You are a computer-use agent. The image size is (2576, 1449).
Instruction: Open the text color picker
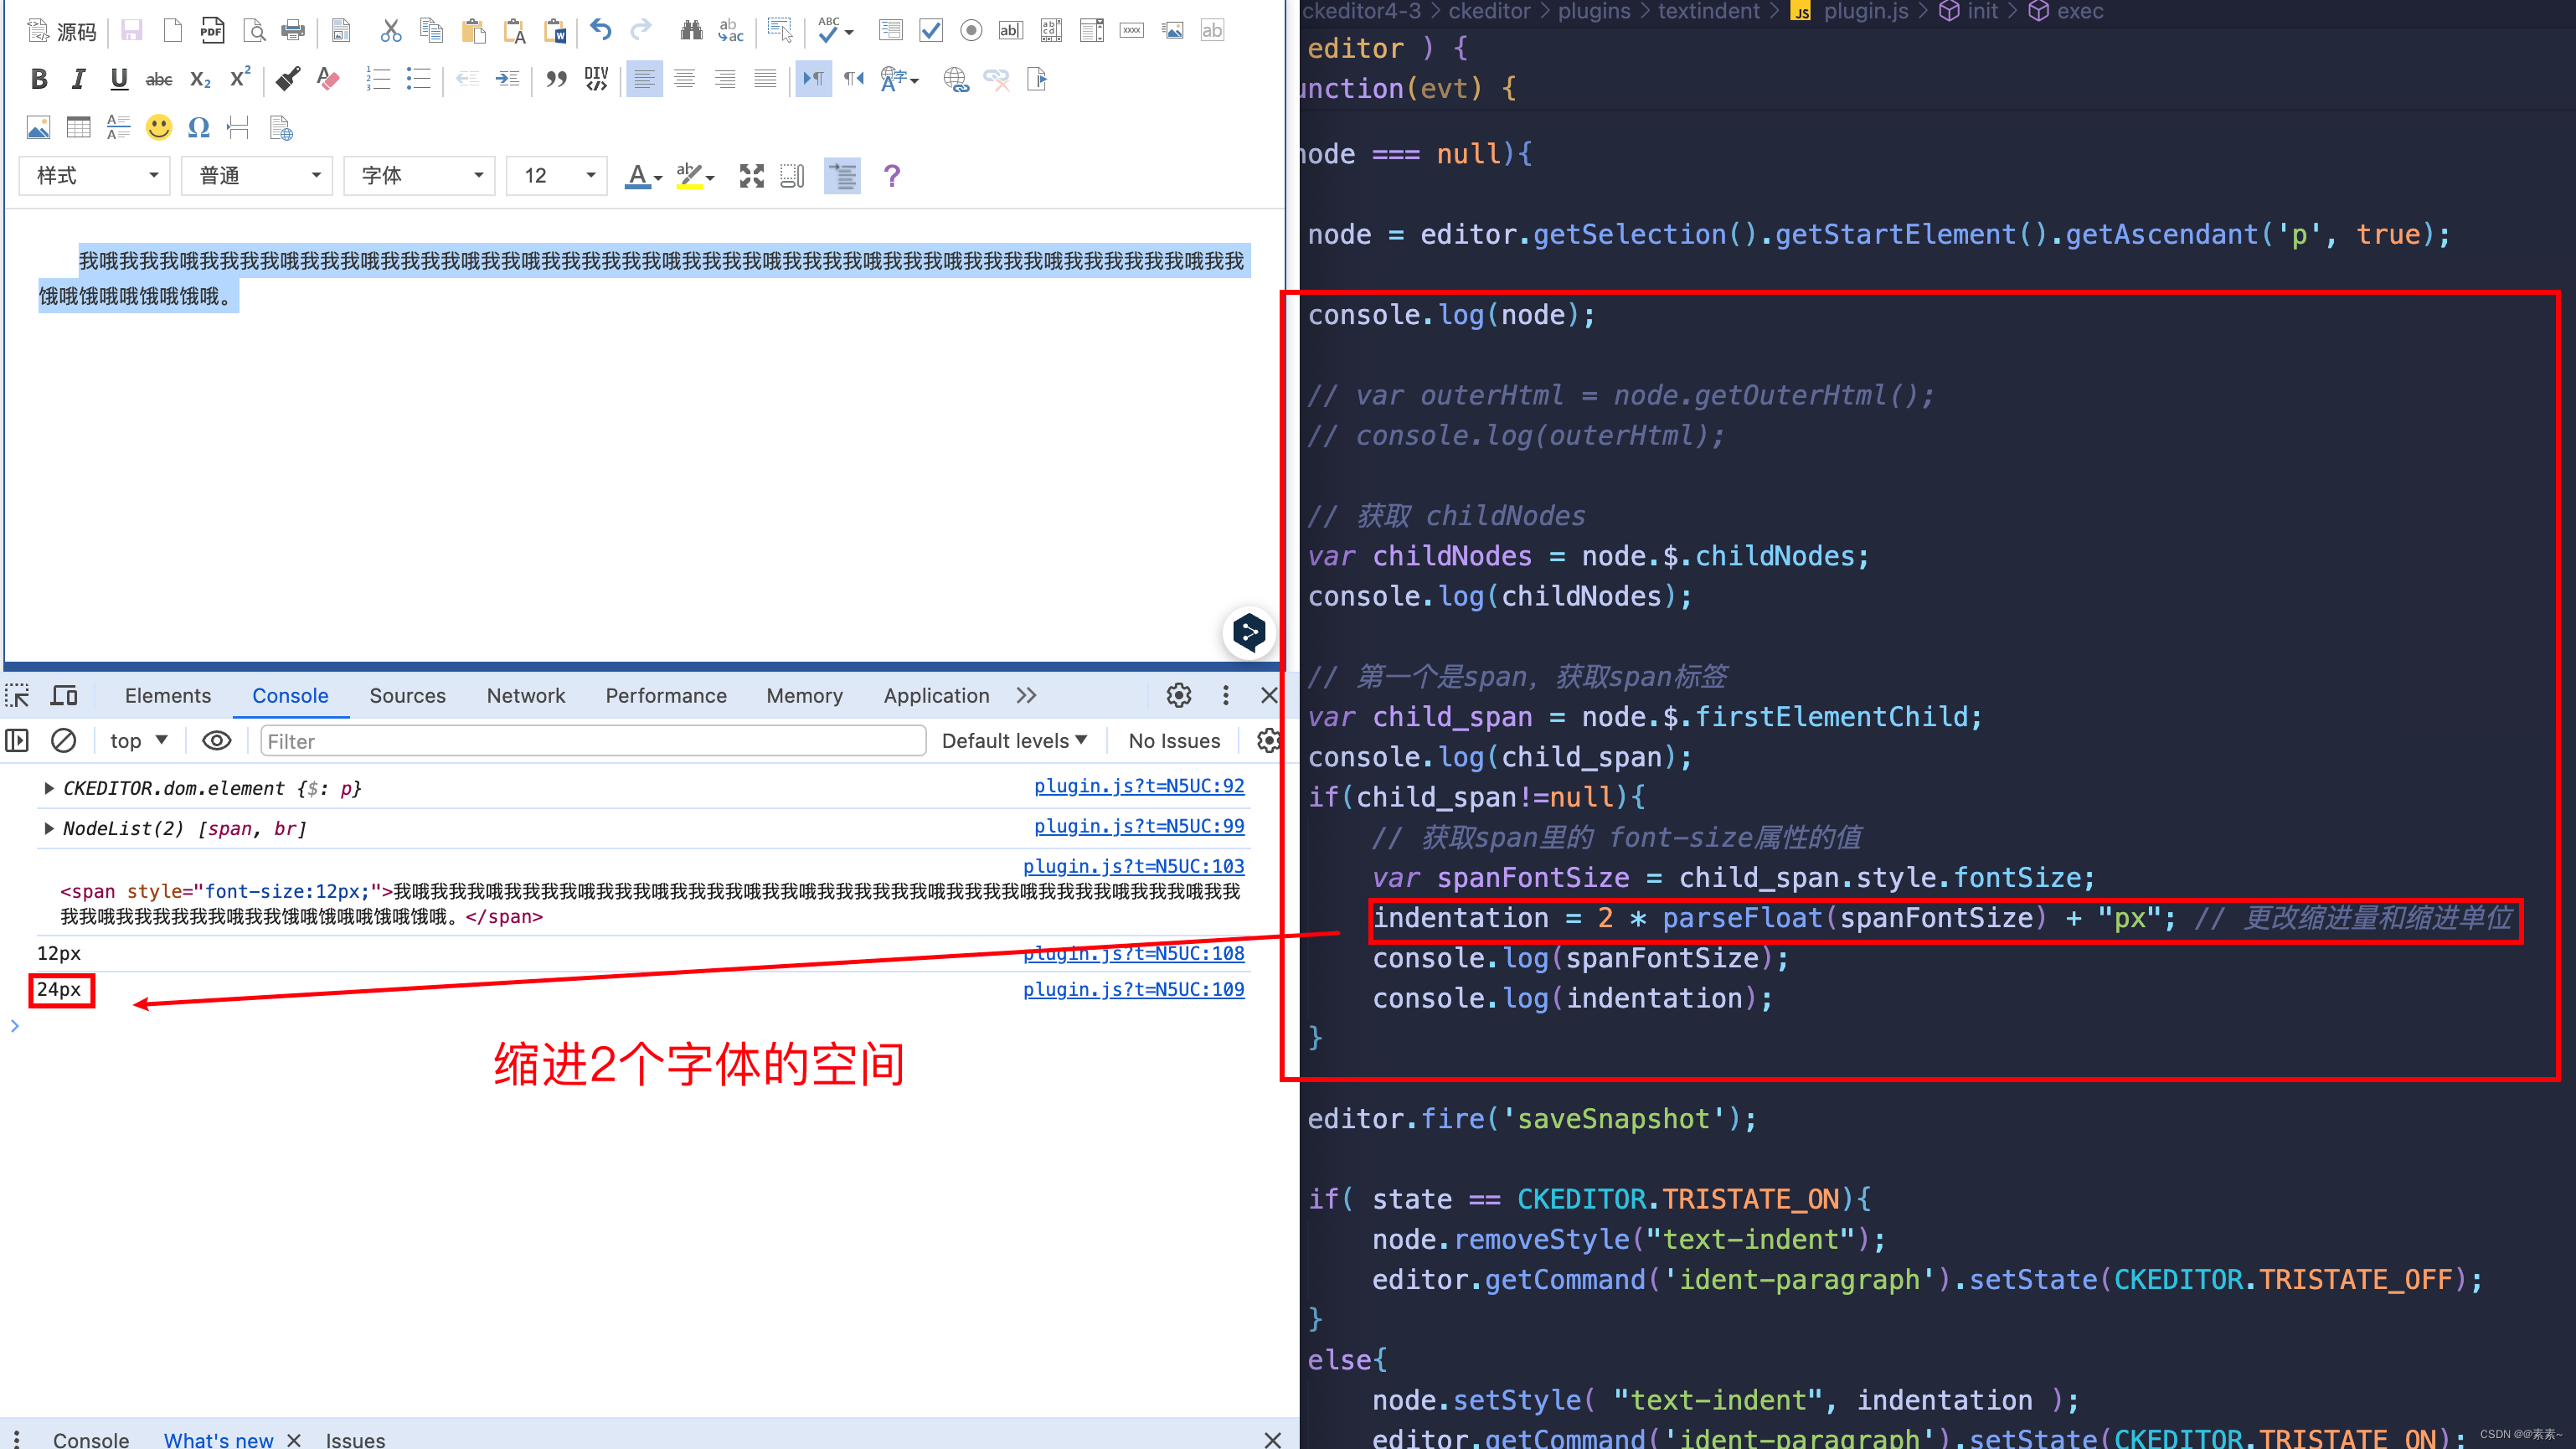point(641,176)
